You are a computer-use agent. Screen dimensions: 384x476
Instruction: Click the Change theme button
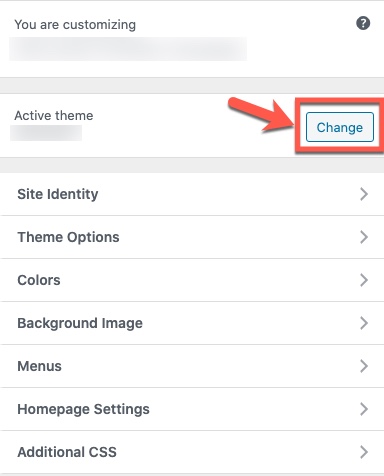point(340,127)
